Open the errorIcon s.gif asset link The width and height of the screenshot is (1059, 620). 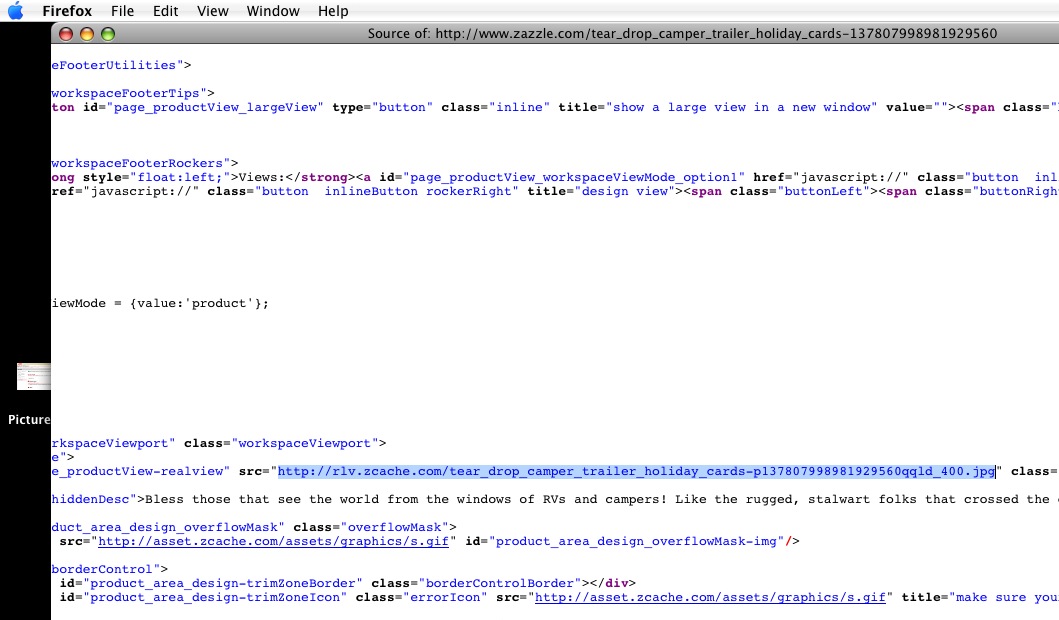point(710,598)
